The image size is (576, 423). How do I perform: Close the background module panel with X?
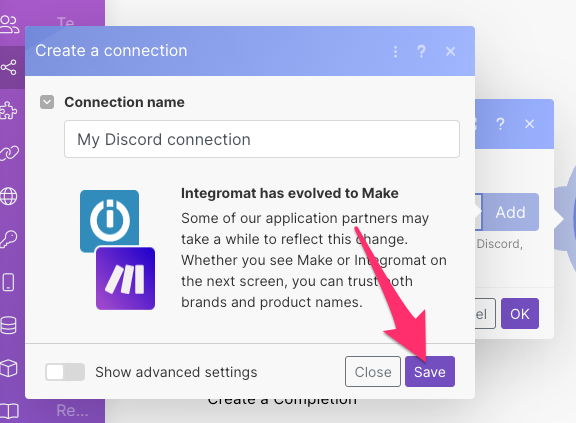click(x=529, y=124)
